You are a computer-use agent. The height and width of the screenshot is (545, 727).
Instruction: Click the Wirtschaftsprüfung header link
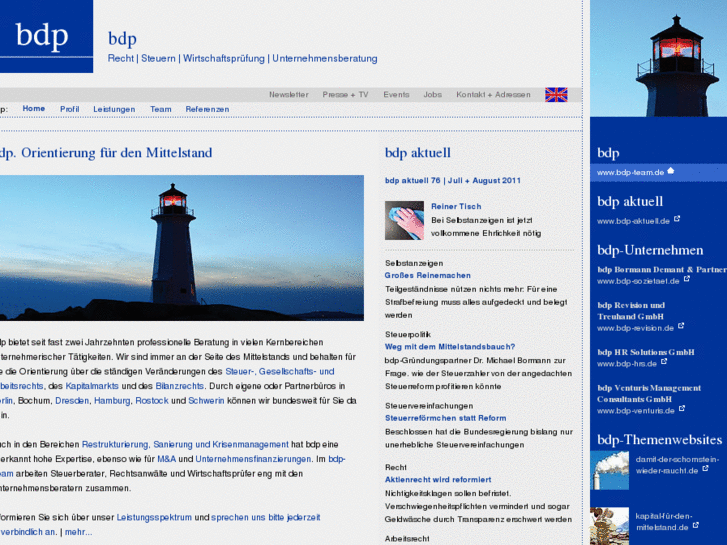coord(223,58)
